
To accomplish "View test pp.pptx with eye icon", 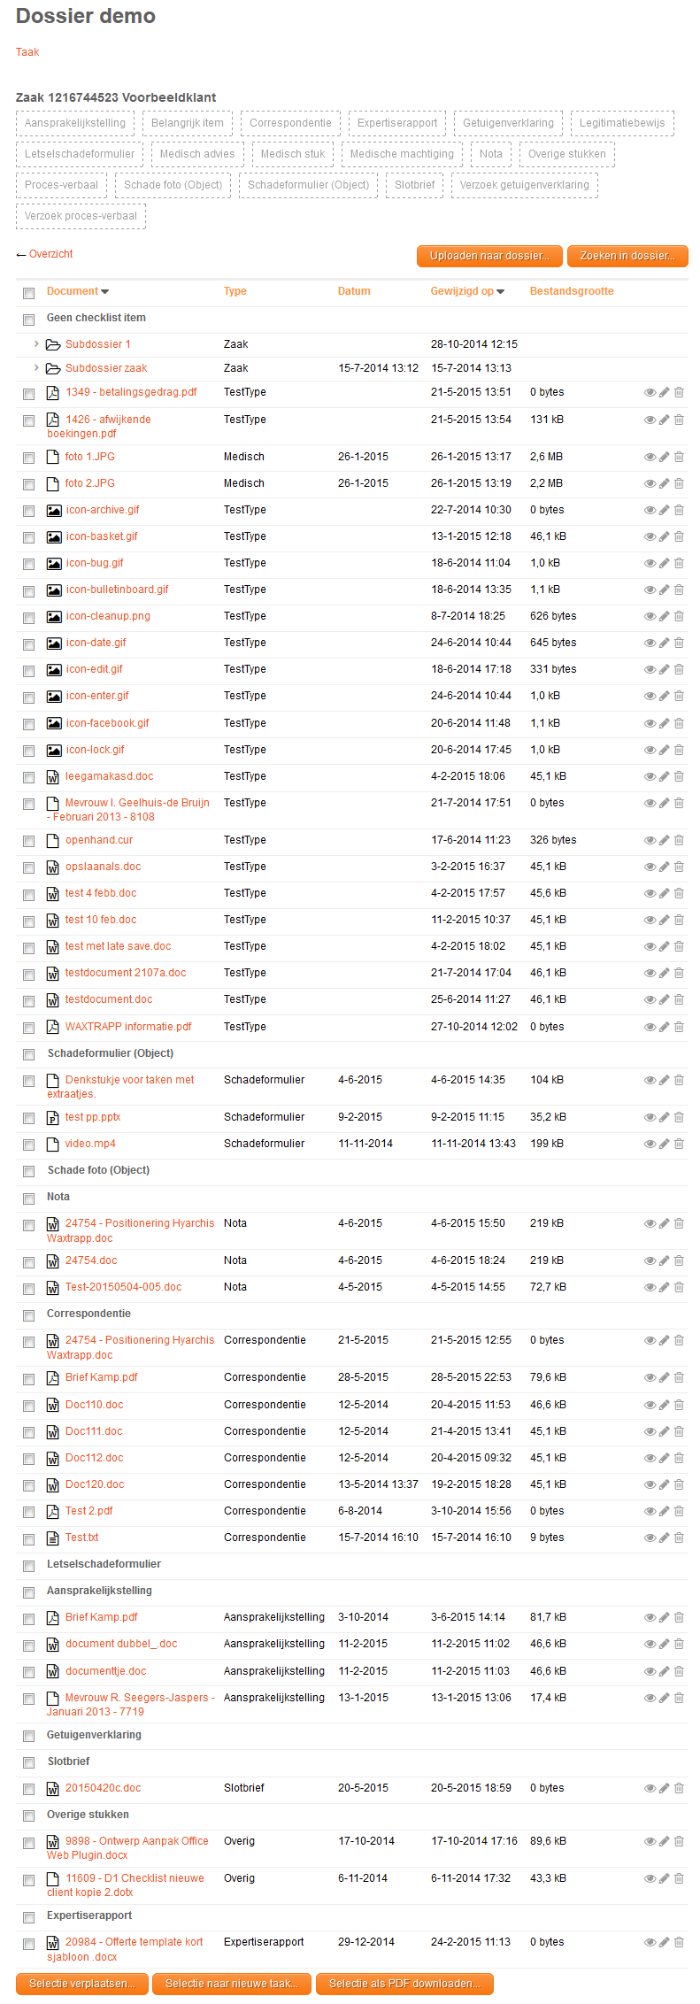I will click(x=650, y=1118).
